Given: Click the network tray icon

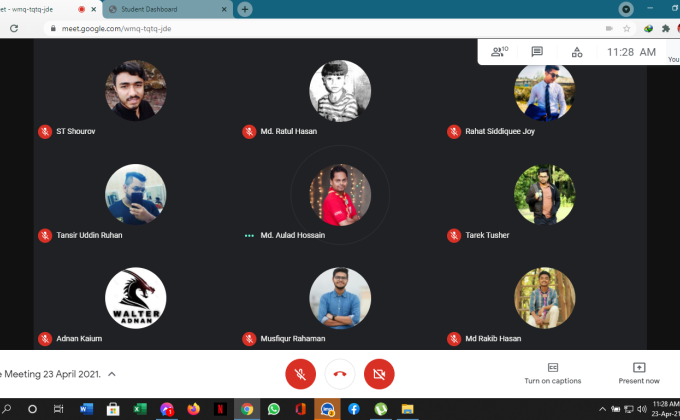Looking at the screenshot, I should click(629, 409).
